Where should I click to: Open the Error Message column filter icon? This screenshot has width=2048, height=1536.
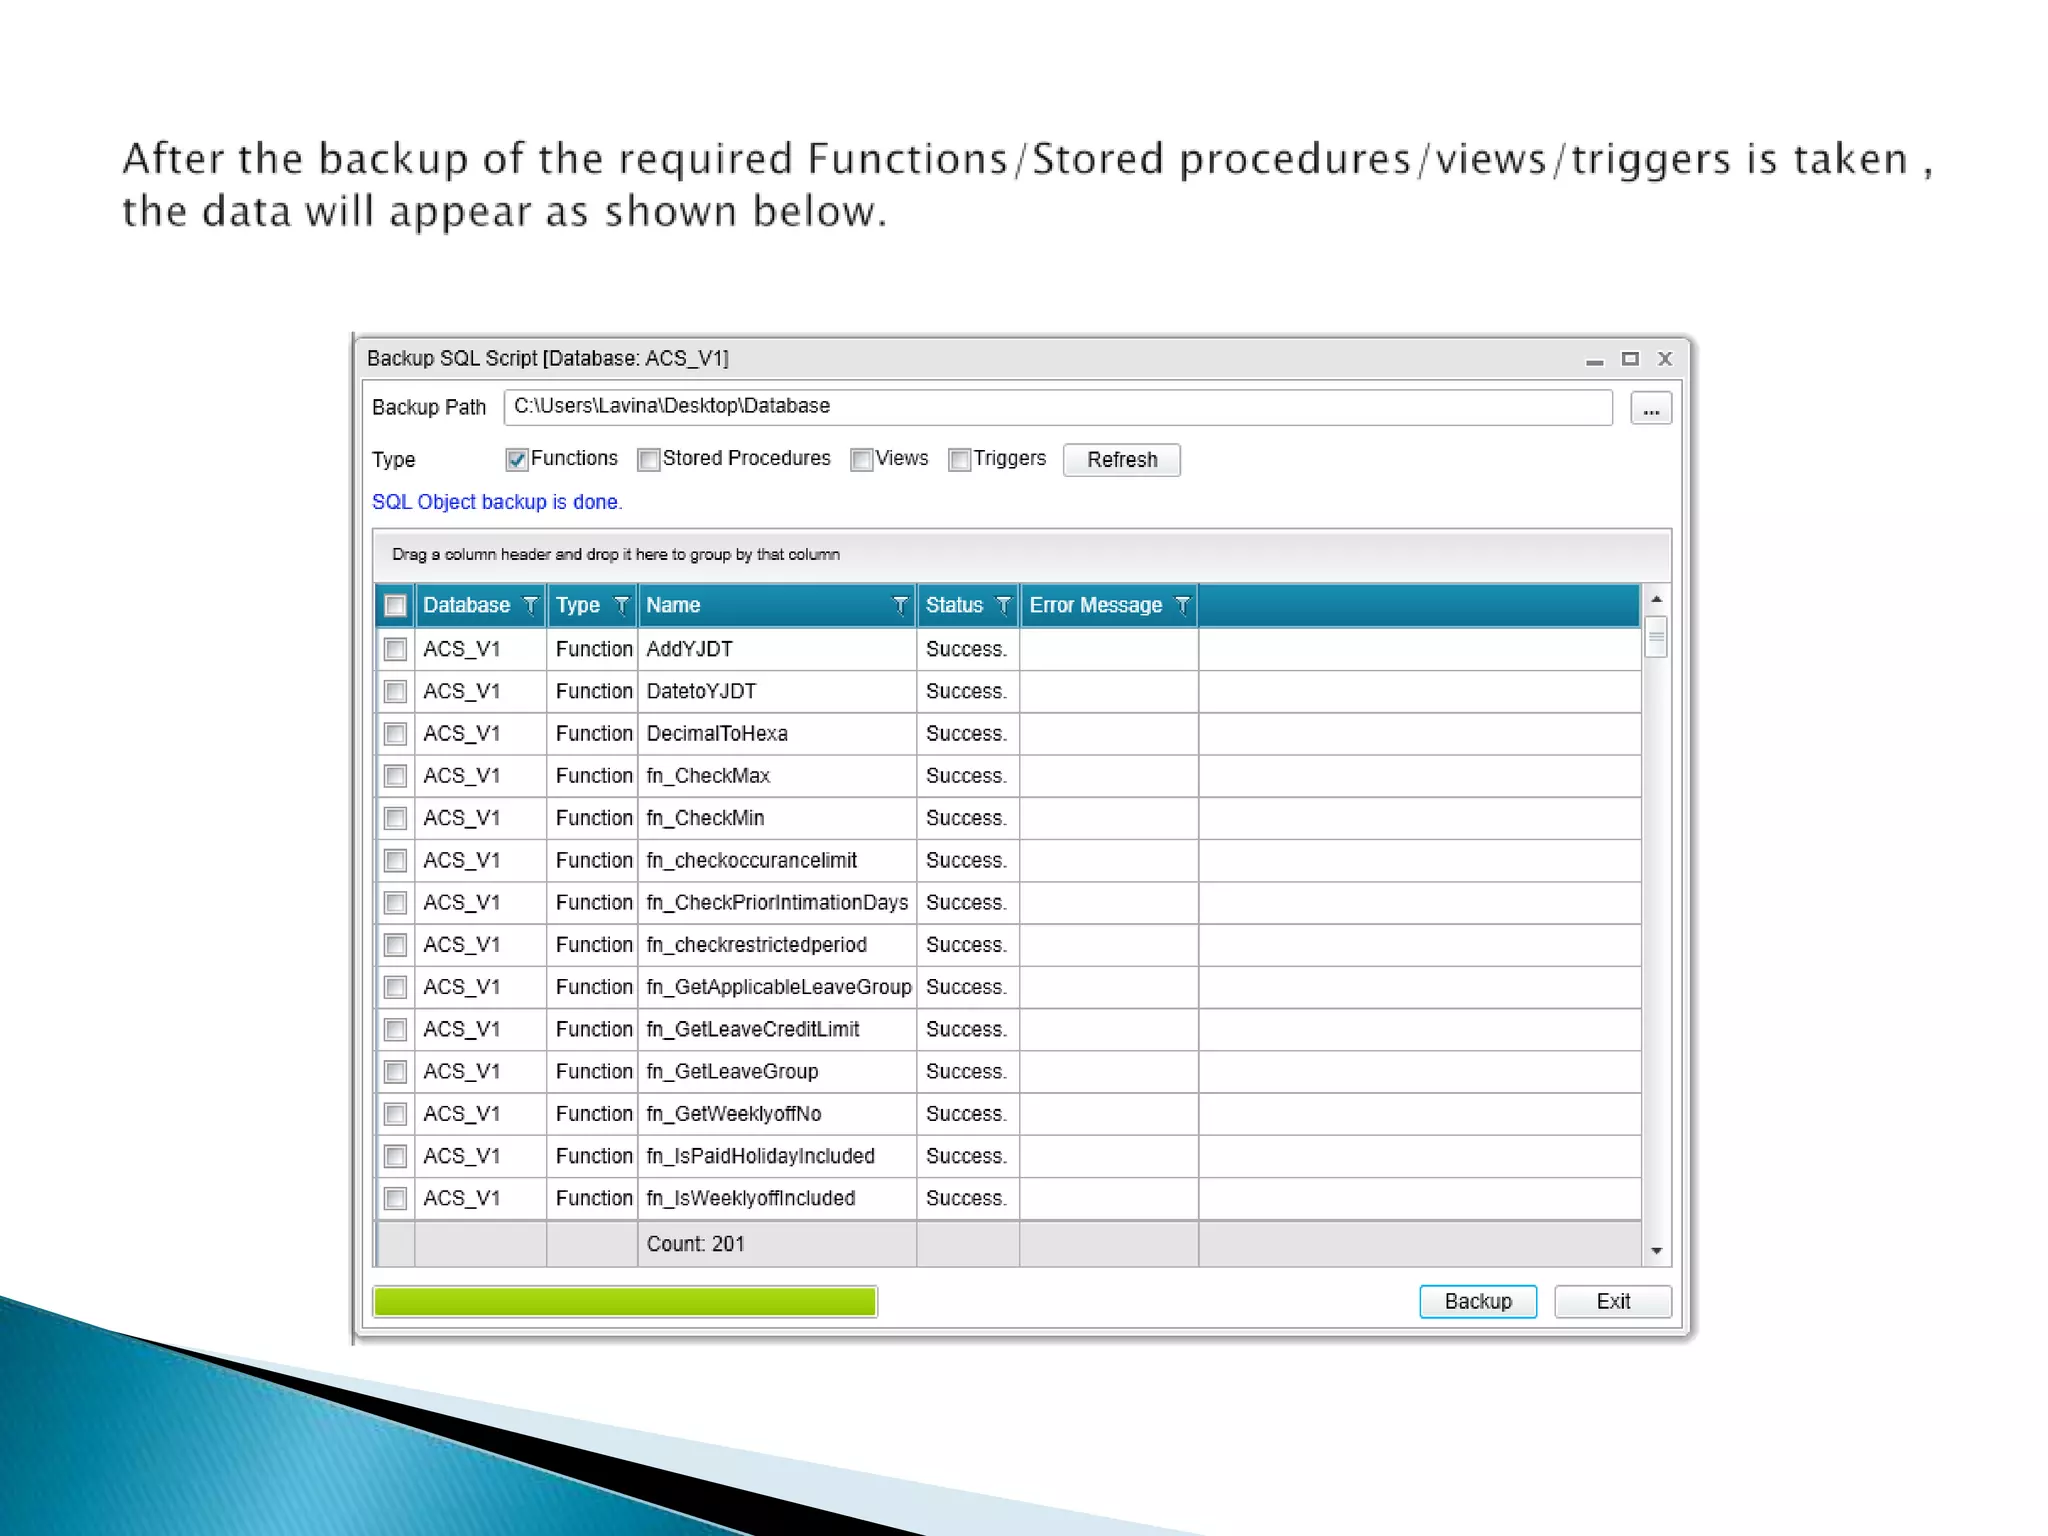pos(1182,605)
